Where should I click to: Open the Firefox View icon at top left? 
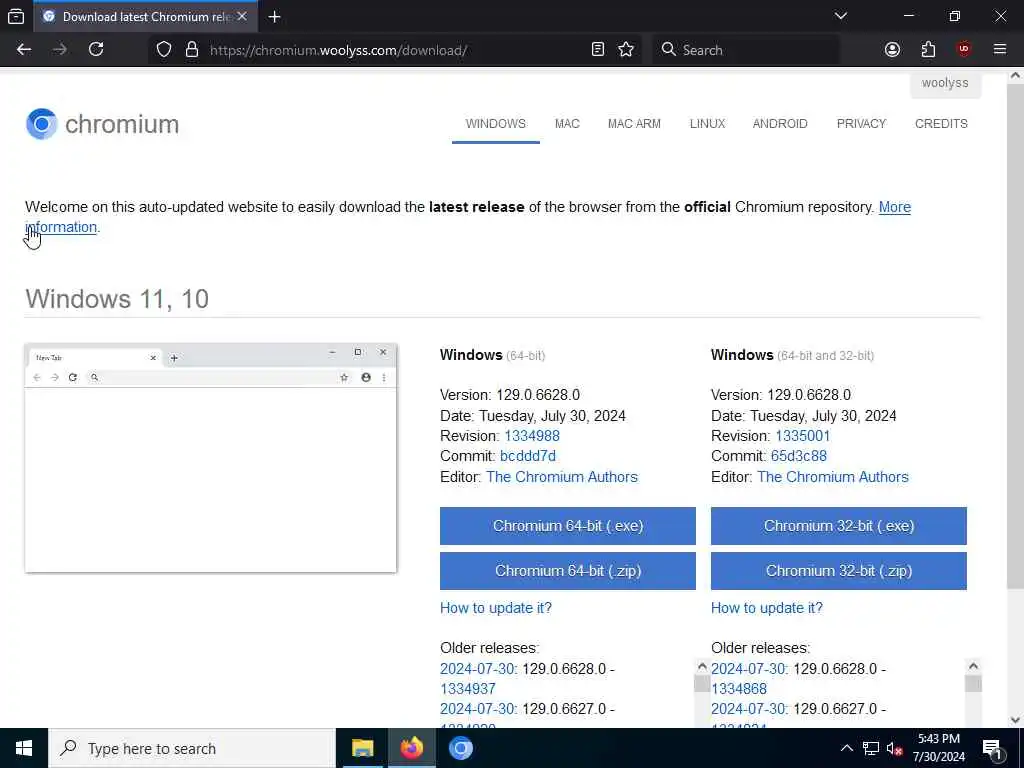(x=16, y=17)
